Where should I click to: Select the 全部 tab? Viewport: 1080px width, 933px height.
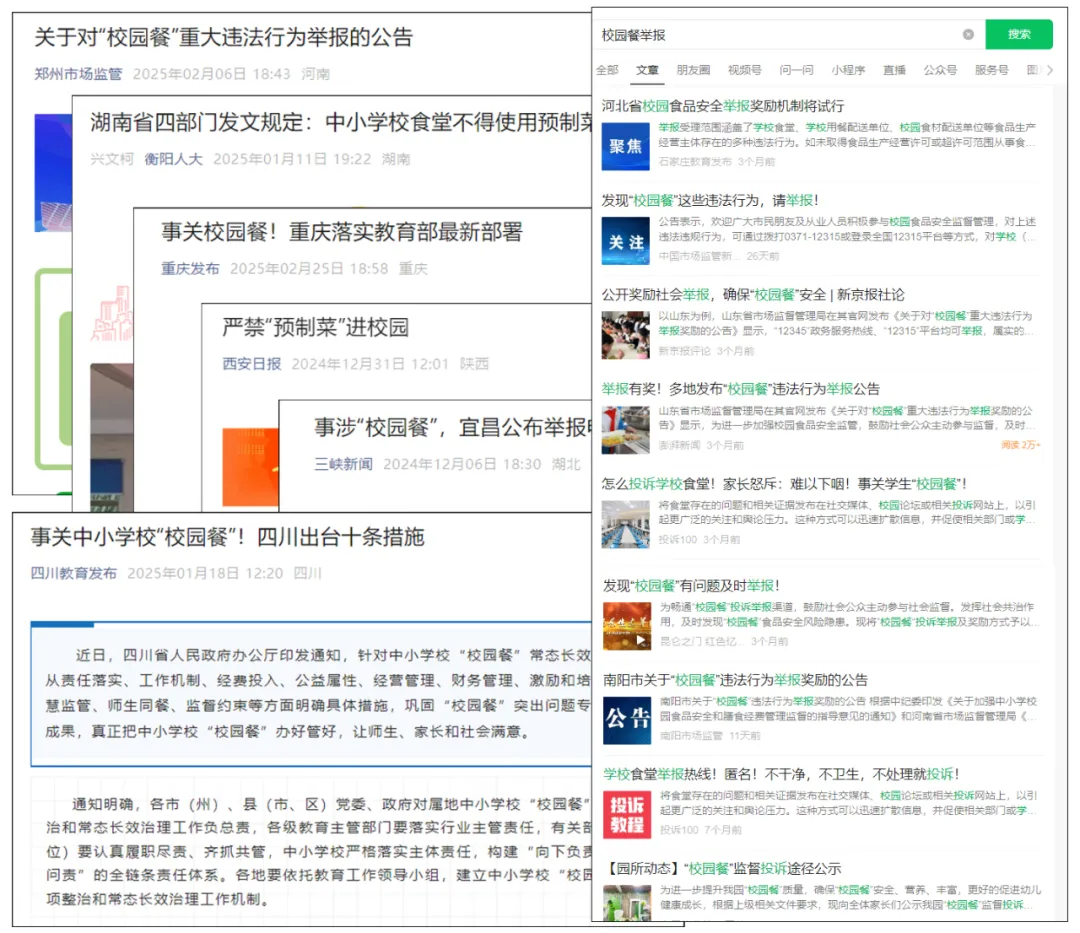pyautogui.click(x=608, y=70)
